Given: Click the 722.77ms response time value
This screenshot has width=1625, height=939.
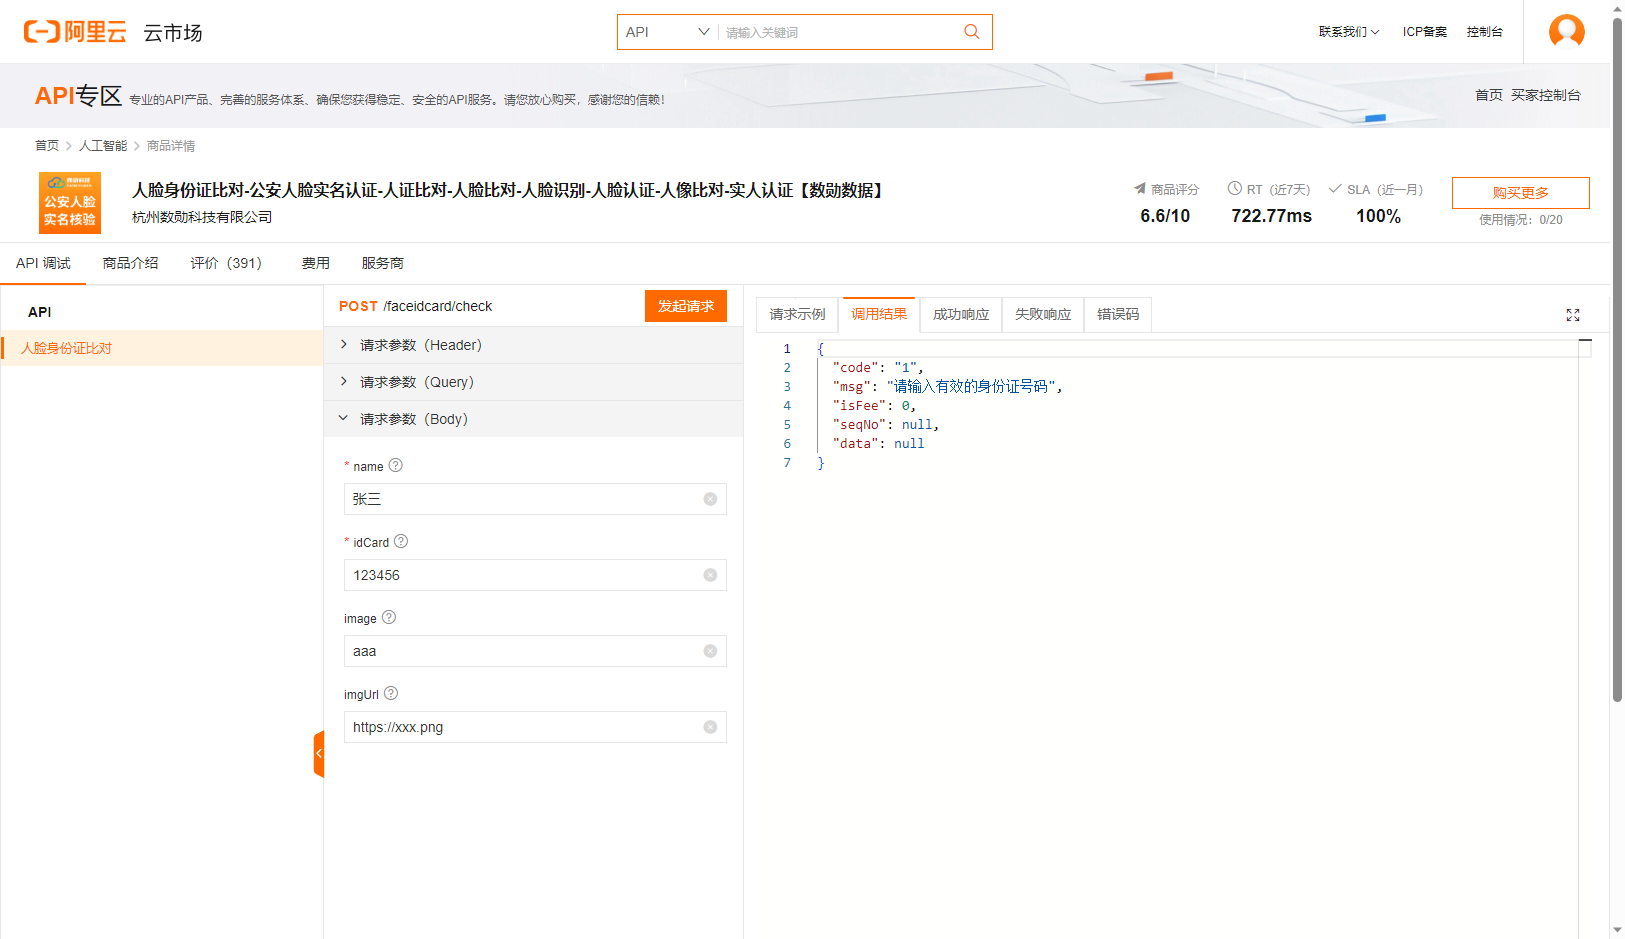Looking at the screenshot, I should (1271, 216).
